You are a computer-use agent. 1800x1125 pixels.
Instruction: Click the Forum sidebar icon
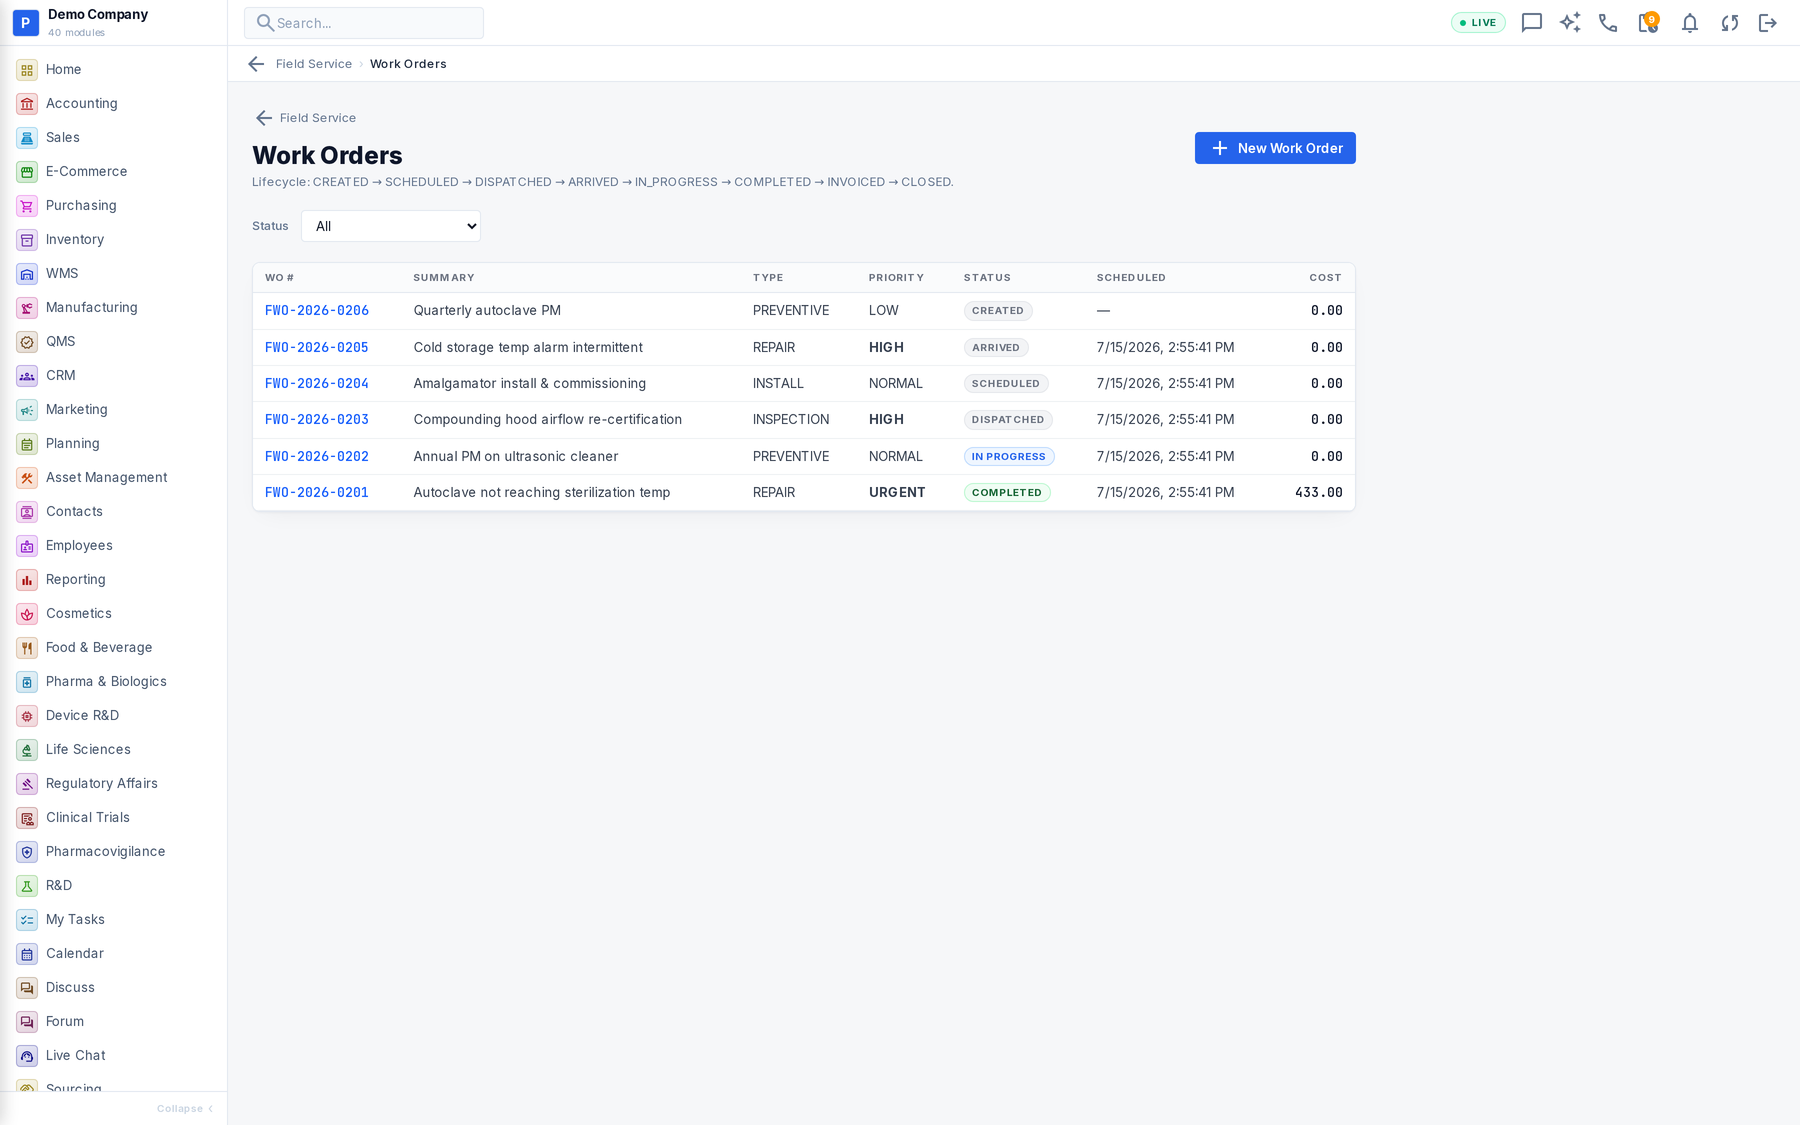pyautogui.click(x=27, y=1022)
